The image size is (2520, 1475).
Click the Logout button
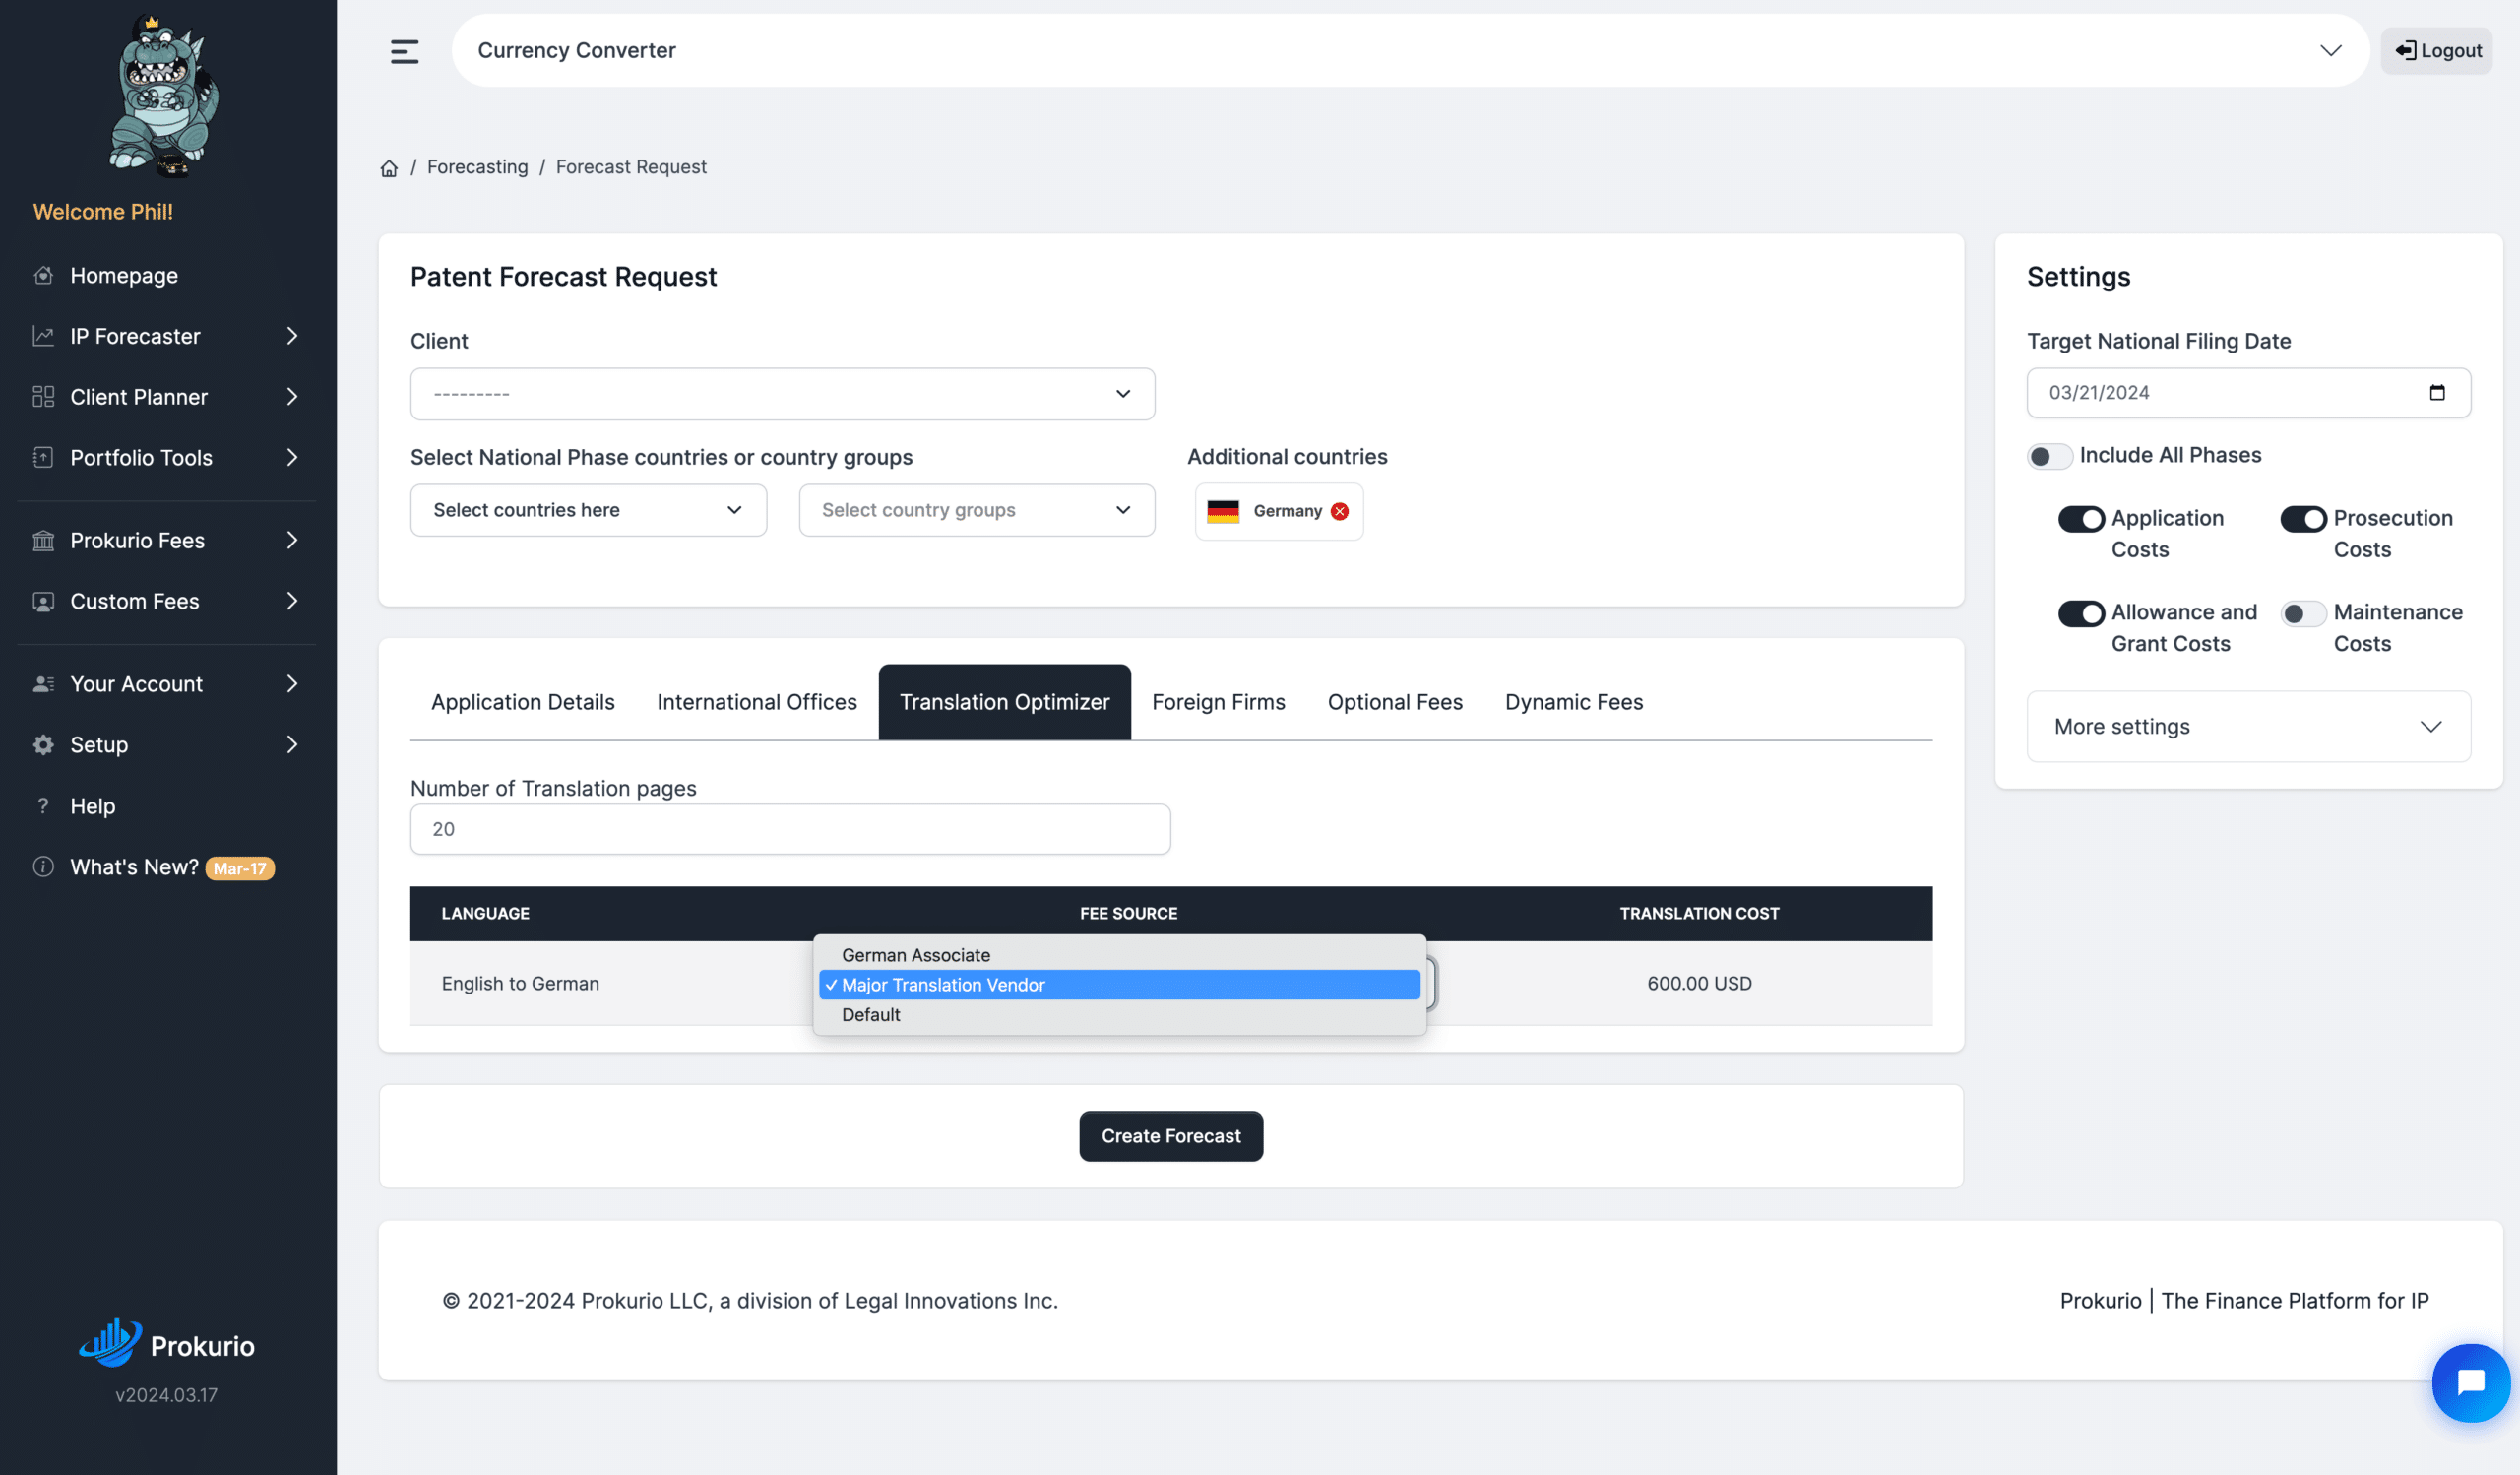[x=2437, y=51]
